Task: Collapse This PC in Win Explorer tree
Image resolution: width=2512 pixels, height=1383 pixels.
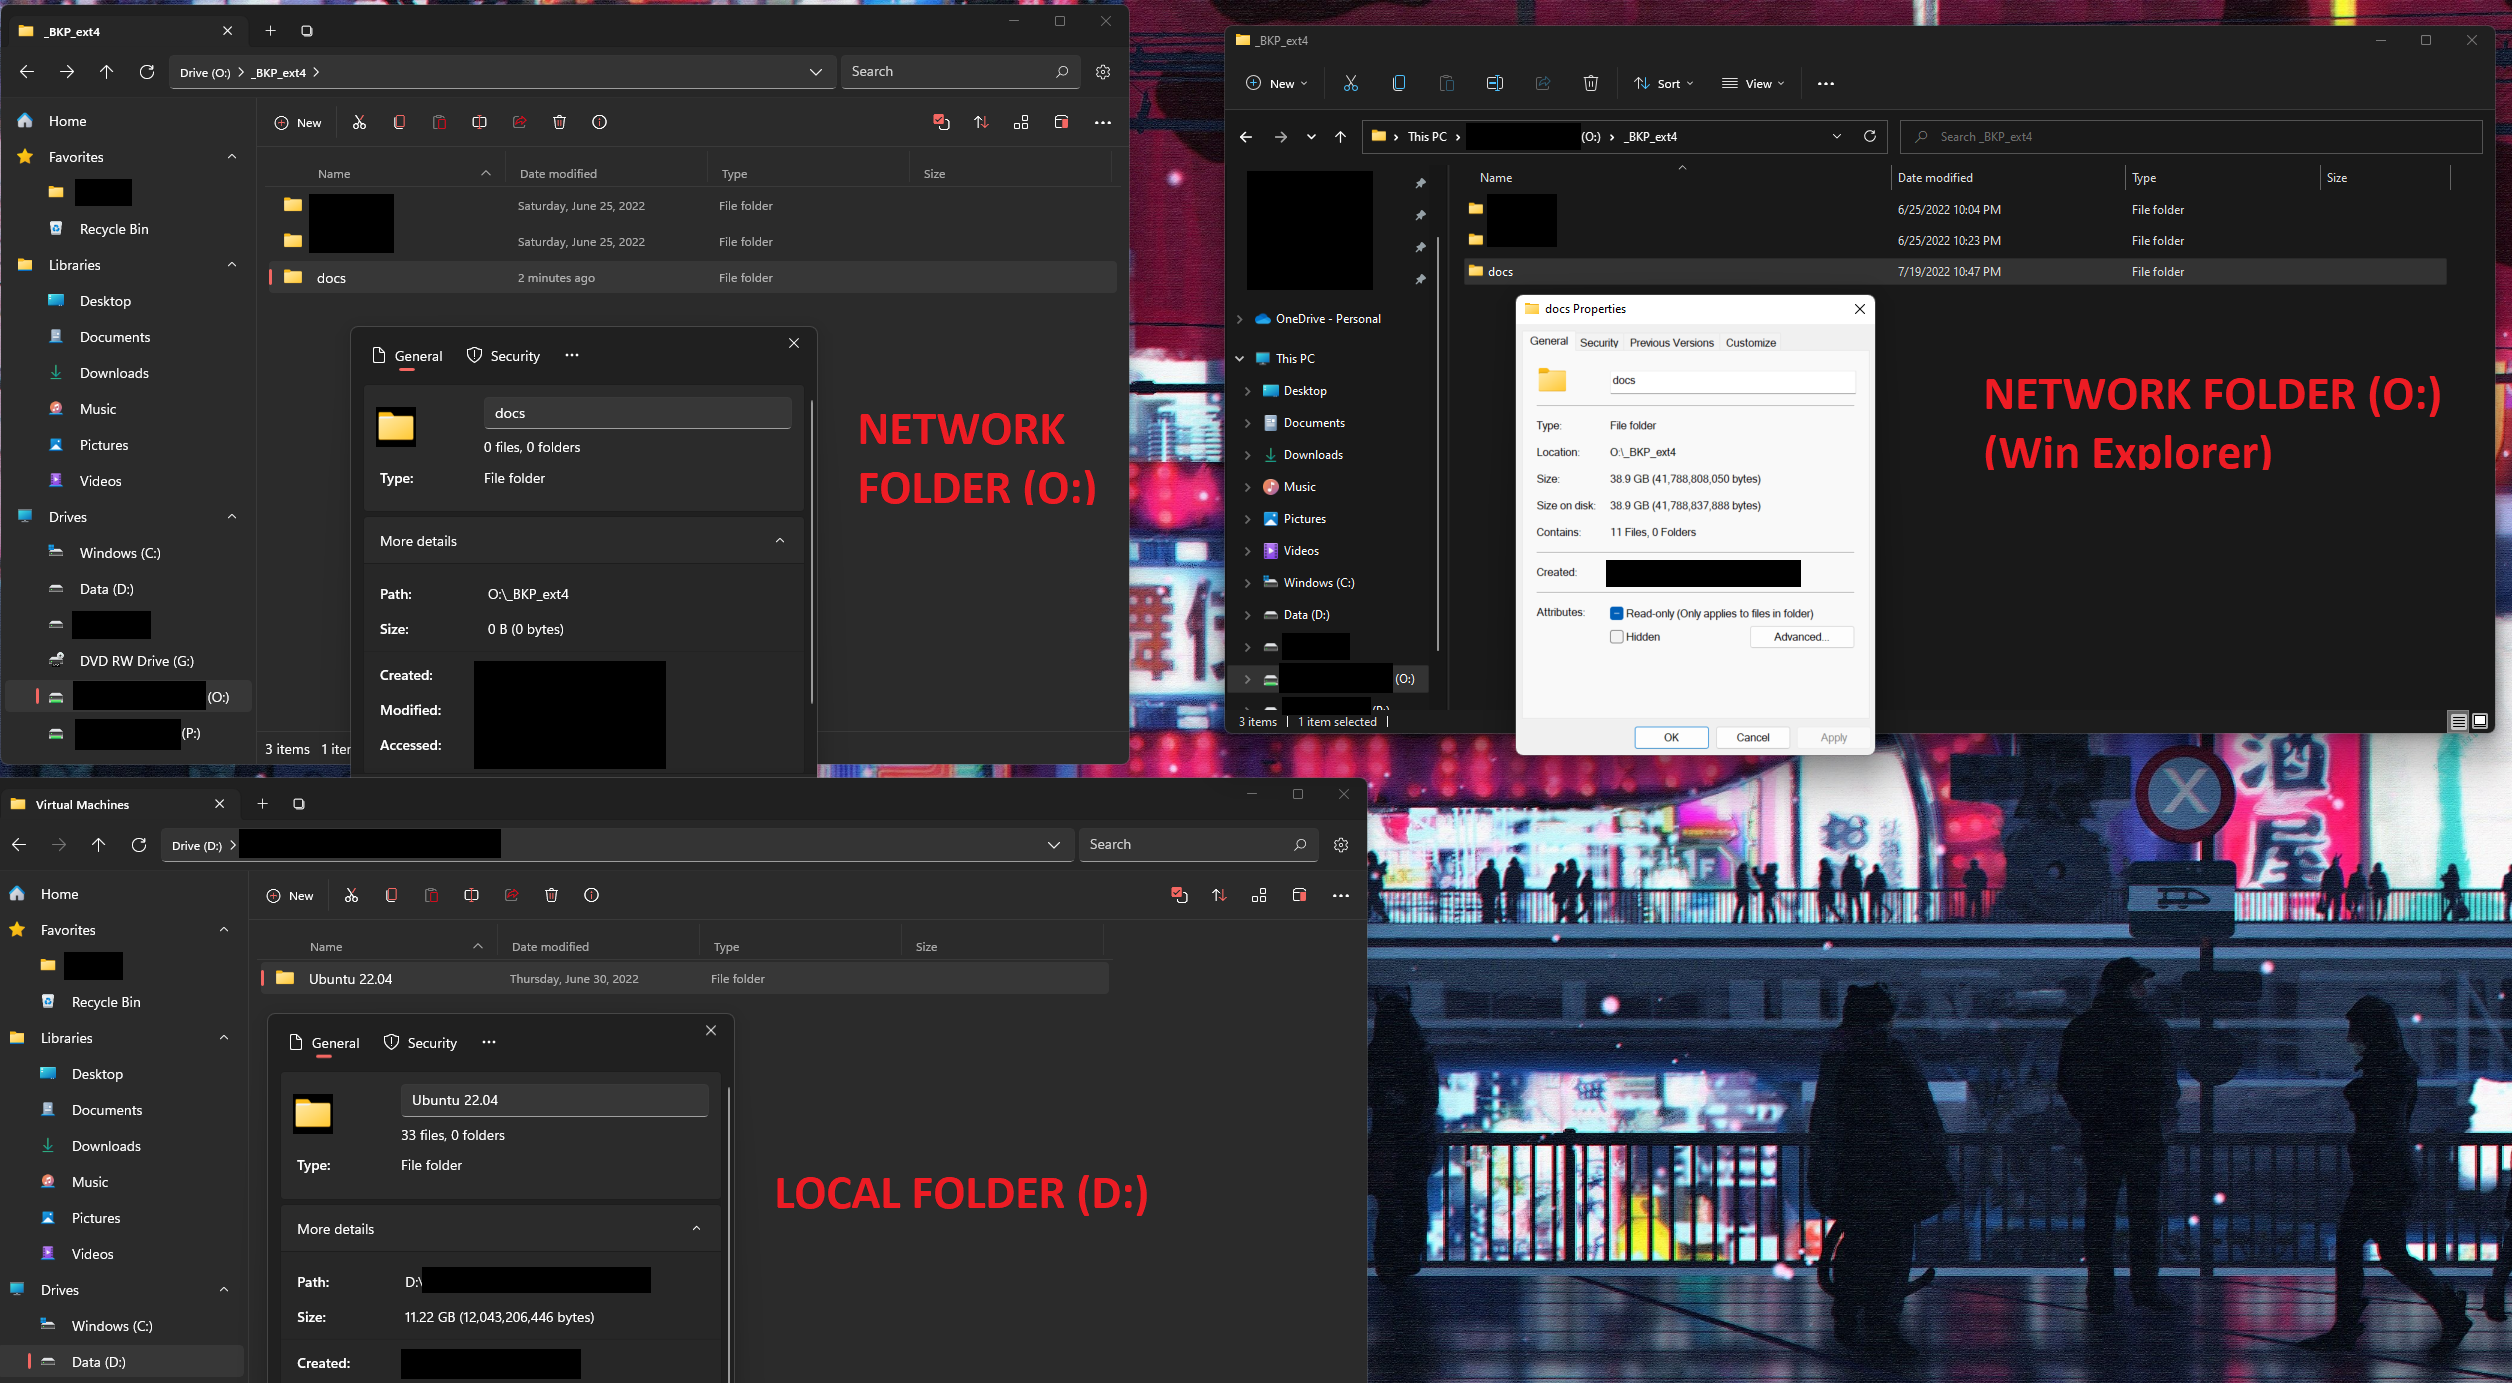Action: pyautogui.click(x=1240, y=358)
